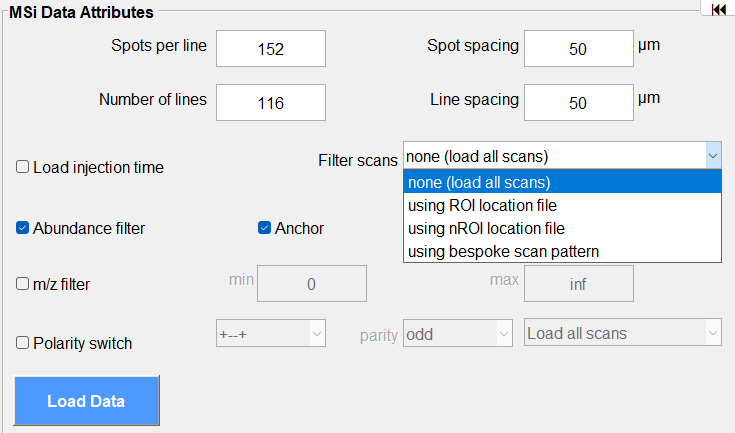Viewport: 735px width, 433px height.
Task: Click the Spot spacing input field
Action: [x=578, y=48]
